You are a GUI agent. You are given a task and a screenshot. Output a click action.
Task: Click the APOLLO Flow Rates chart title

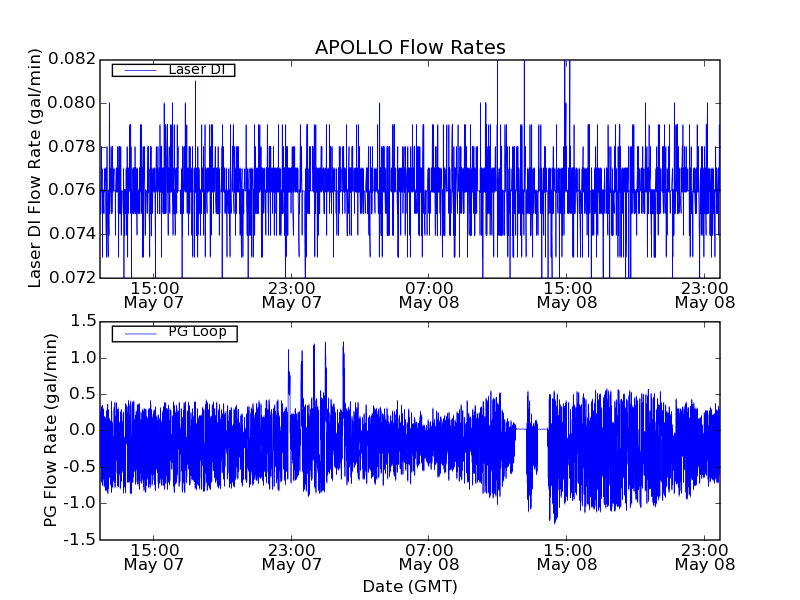pyautogui.click(x=410, y=48)
